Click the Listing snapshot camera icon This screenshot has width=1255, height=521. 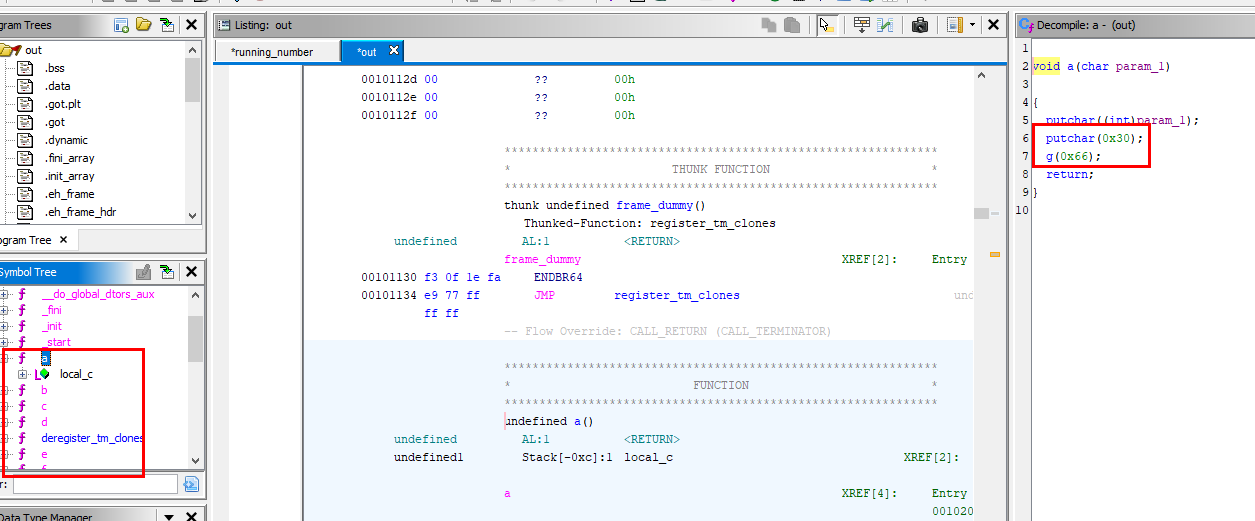[920, 25]
